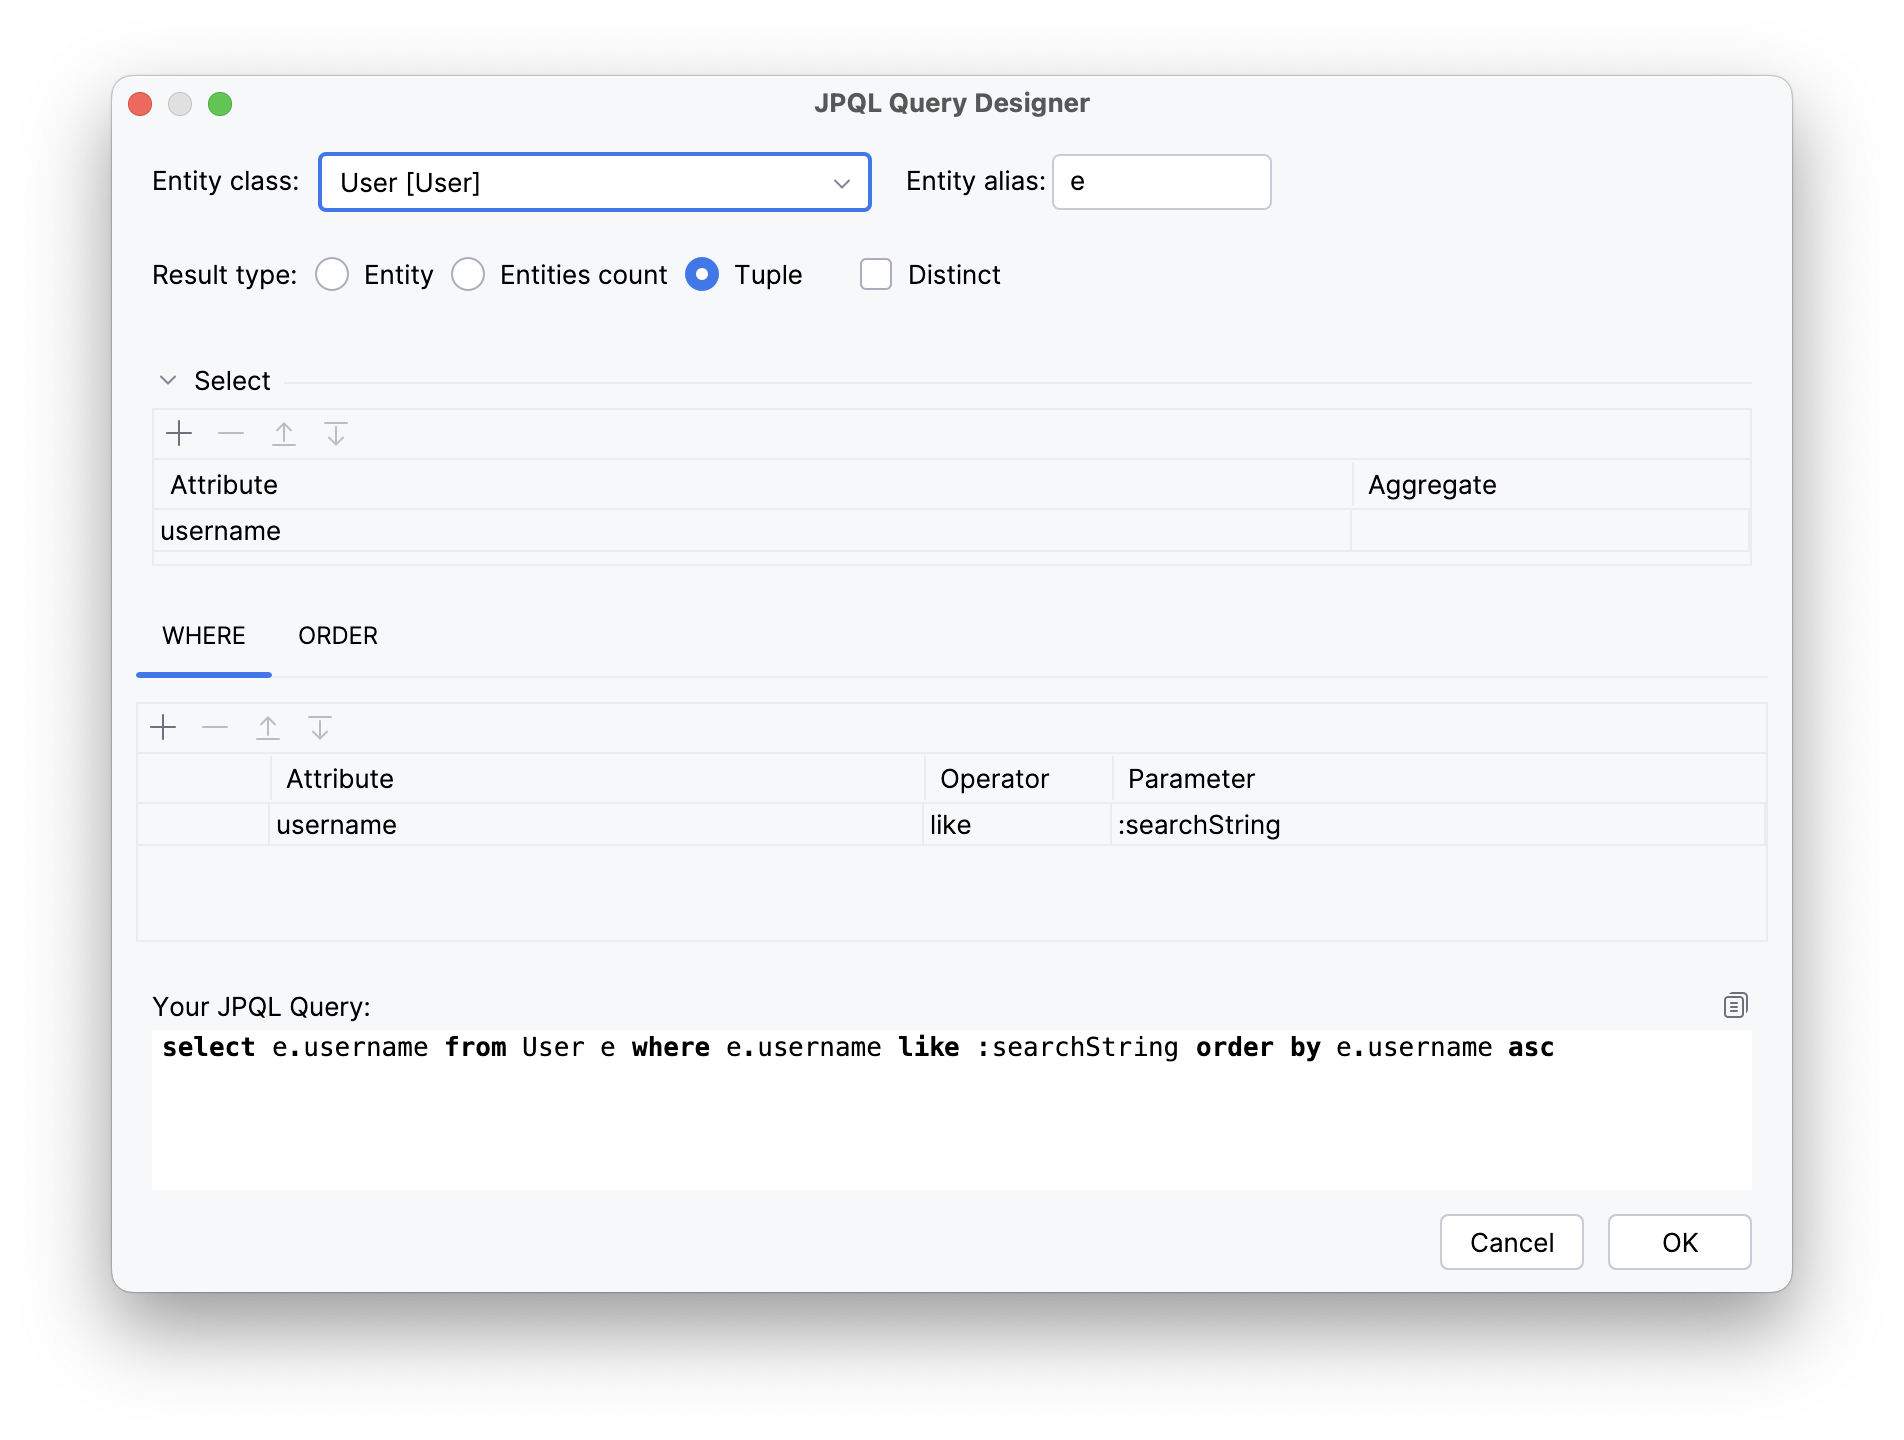The width and height of the screenshot is (1904, 1440).
Task: Select the Entity result type
Action: pos(331,274)
